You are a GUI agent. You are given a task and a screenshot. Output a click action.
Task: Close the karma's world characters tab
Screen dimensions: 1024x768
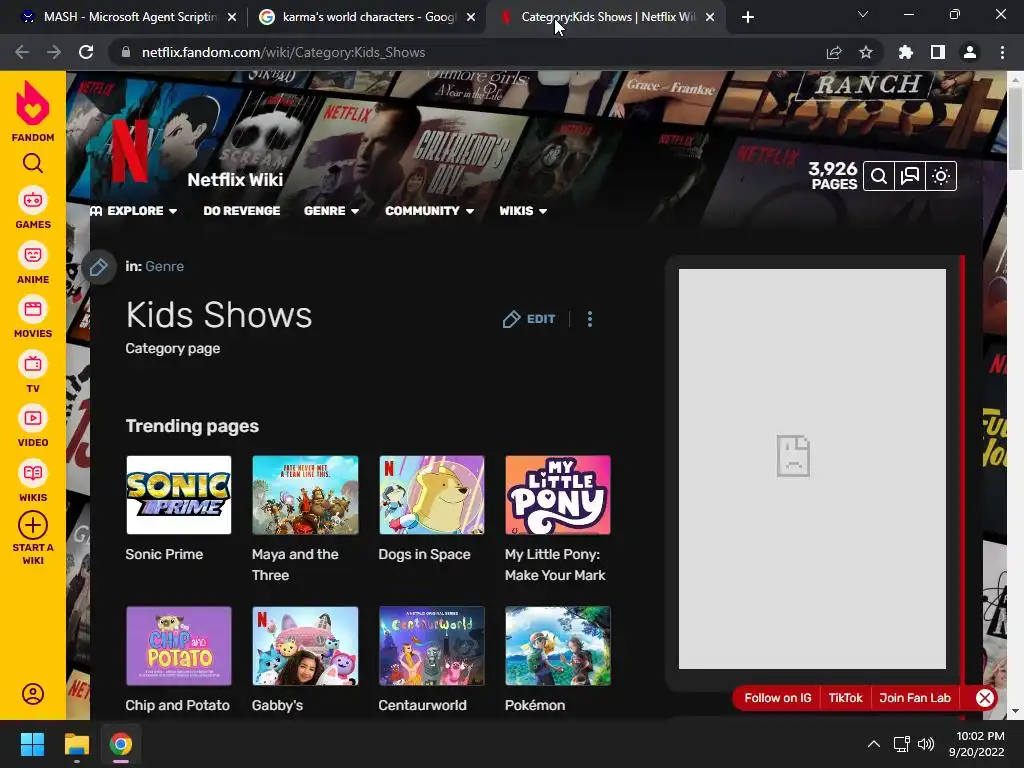point(471,17)
